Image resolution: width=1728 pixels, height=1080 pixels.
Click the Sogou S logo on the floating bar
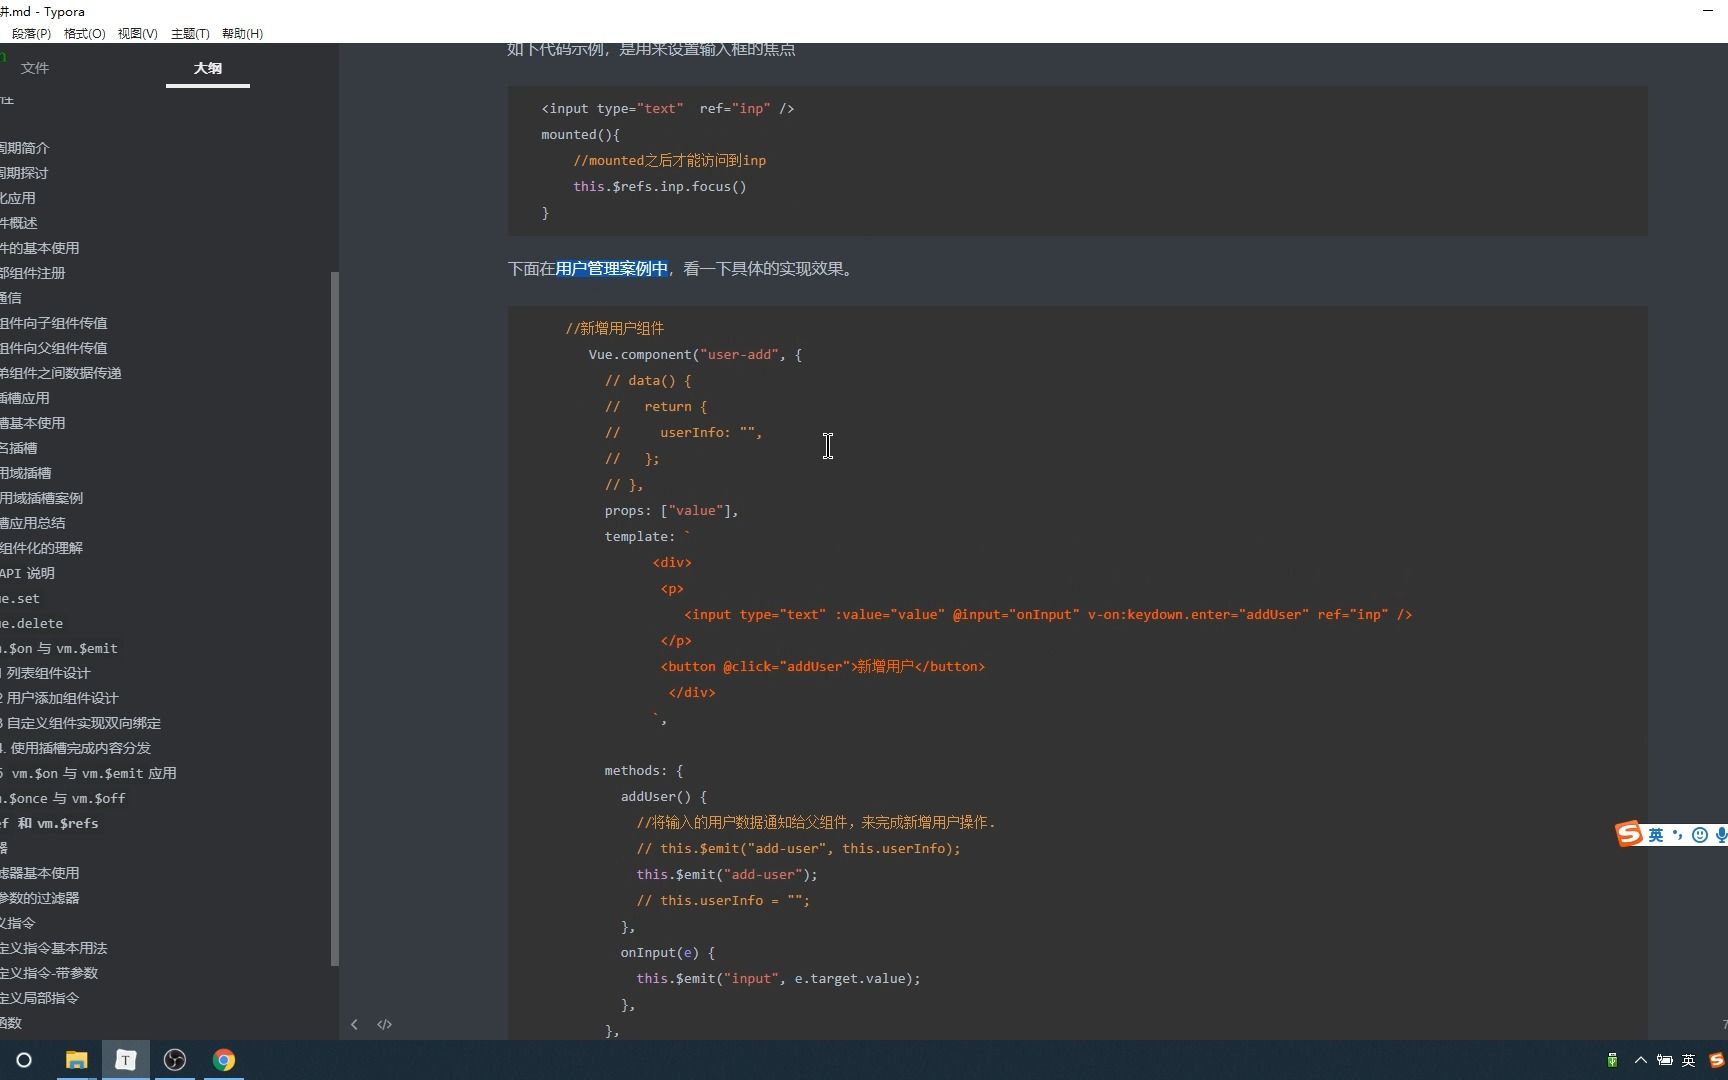(x=1629, y=834)
